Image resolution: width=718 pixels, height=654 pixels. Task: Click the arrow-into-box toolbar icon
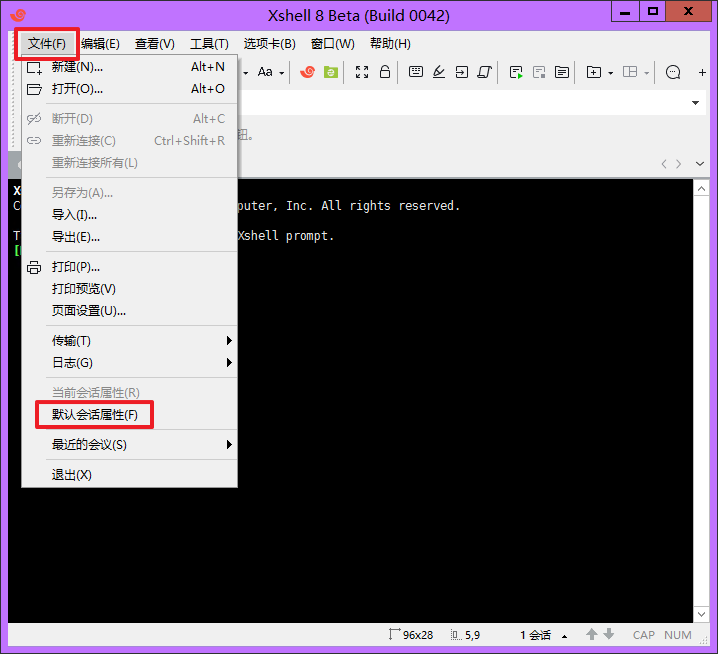(462, 72)
